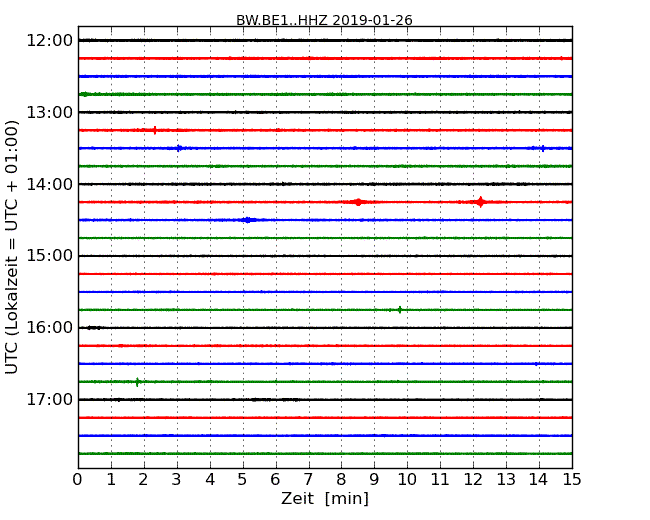Click the green spike near minute 2
This screenshot has height=520, width=650.
tap(137, 382)
